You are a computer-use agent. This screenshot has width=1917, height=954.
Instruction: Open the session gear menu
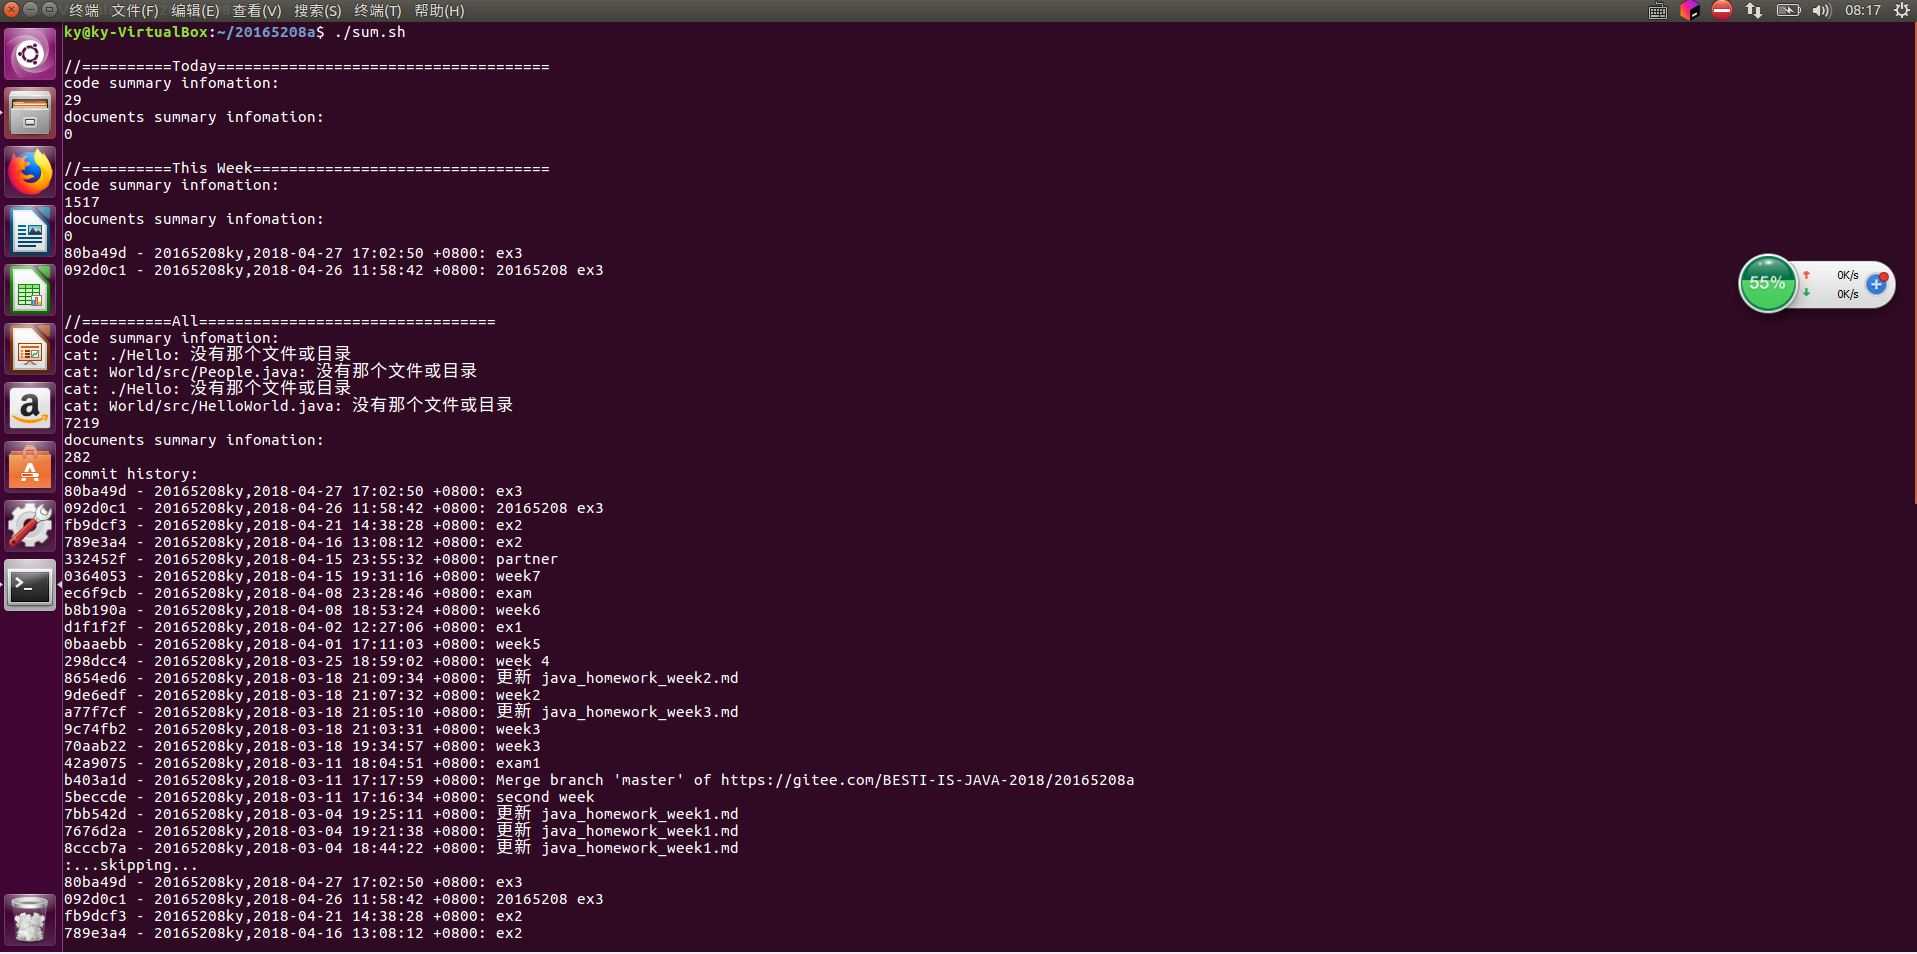tap(1901, 11)
